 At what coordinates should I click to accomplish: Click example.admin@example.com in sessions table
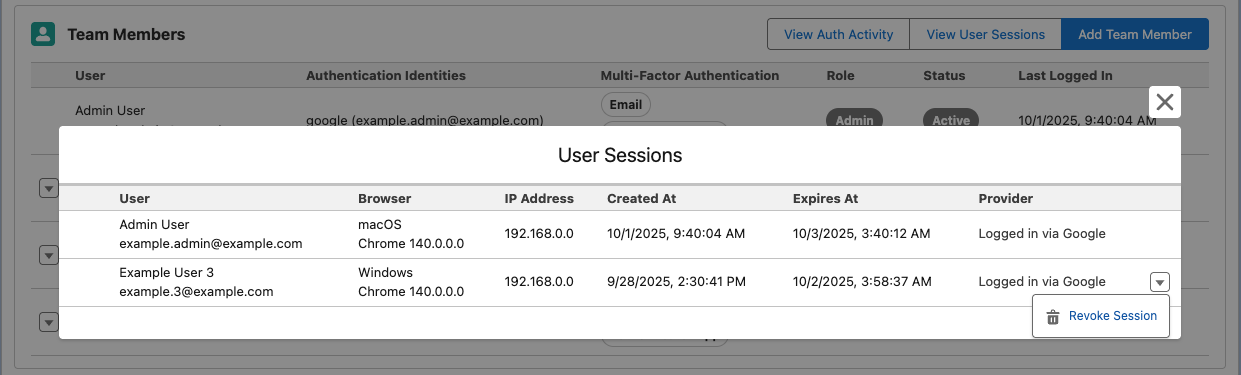pos(210,243)
